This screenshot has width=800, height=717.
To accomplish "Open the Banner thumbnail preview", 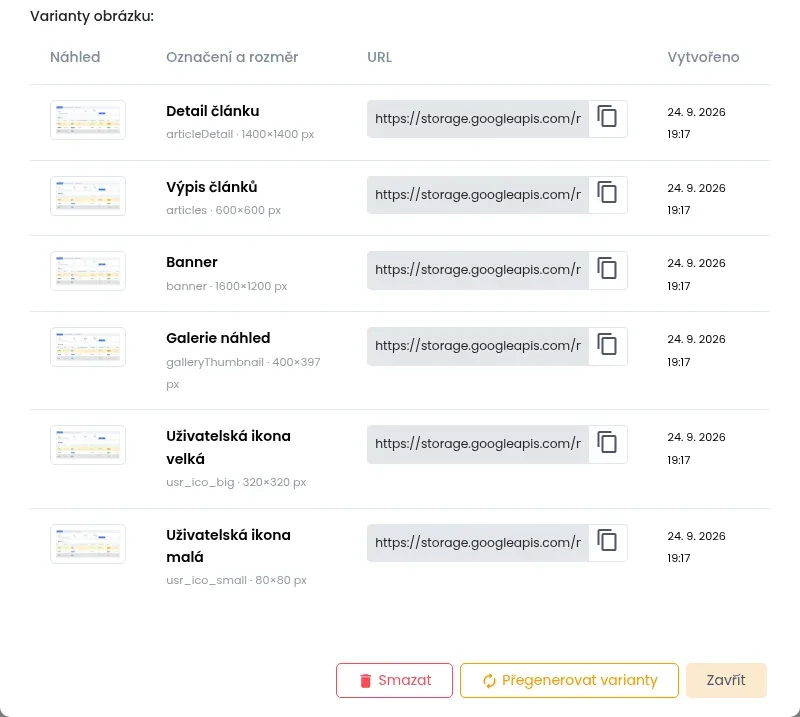I will pos(88,271).
